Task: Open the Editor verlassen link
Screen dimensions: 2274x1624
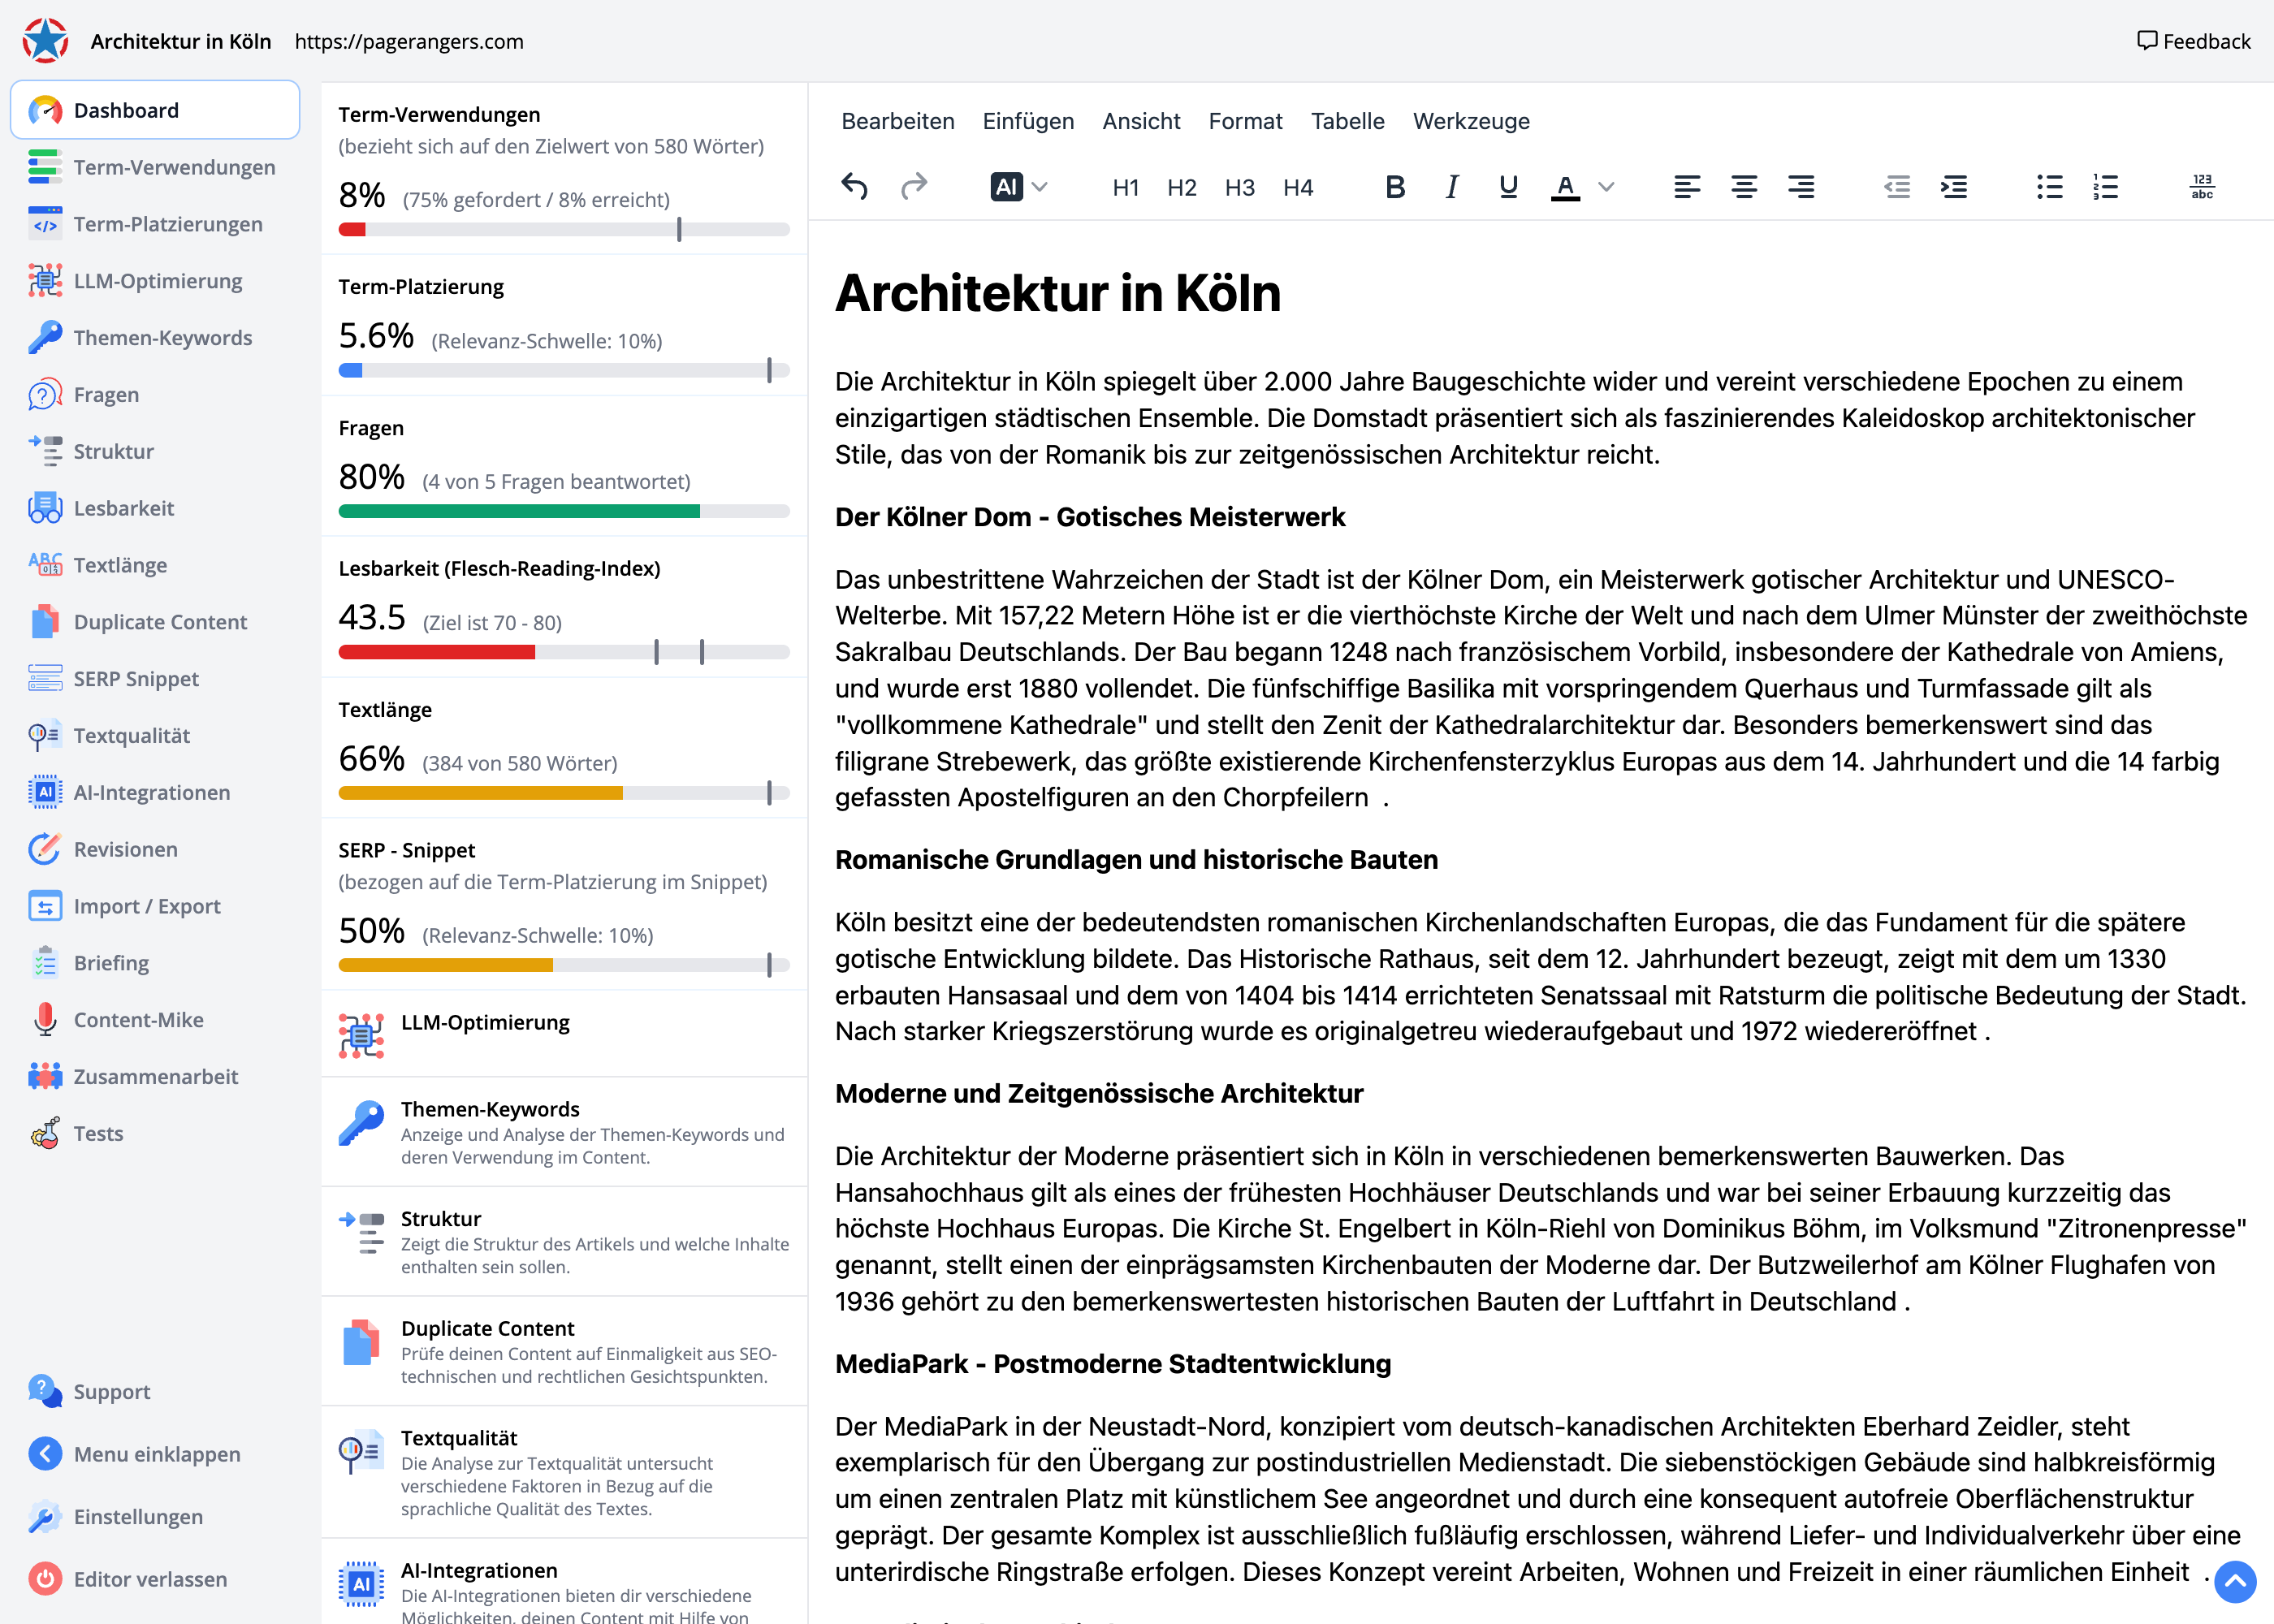Action: tap(150, 1579)
